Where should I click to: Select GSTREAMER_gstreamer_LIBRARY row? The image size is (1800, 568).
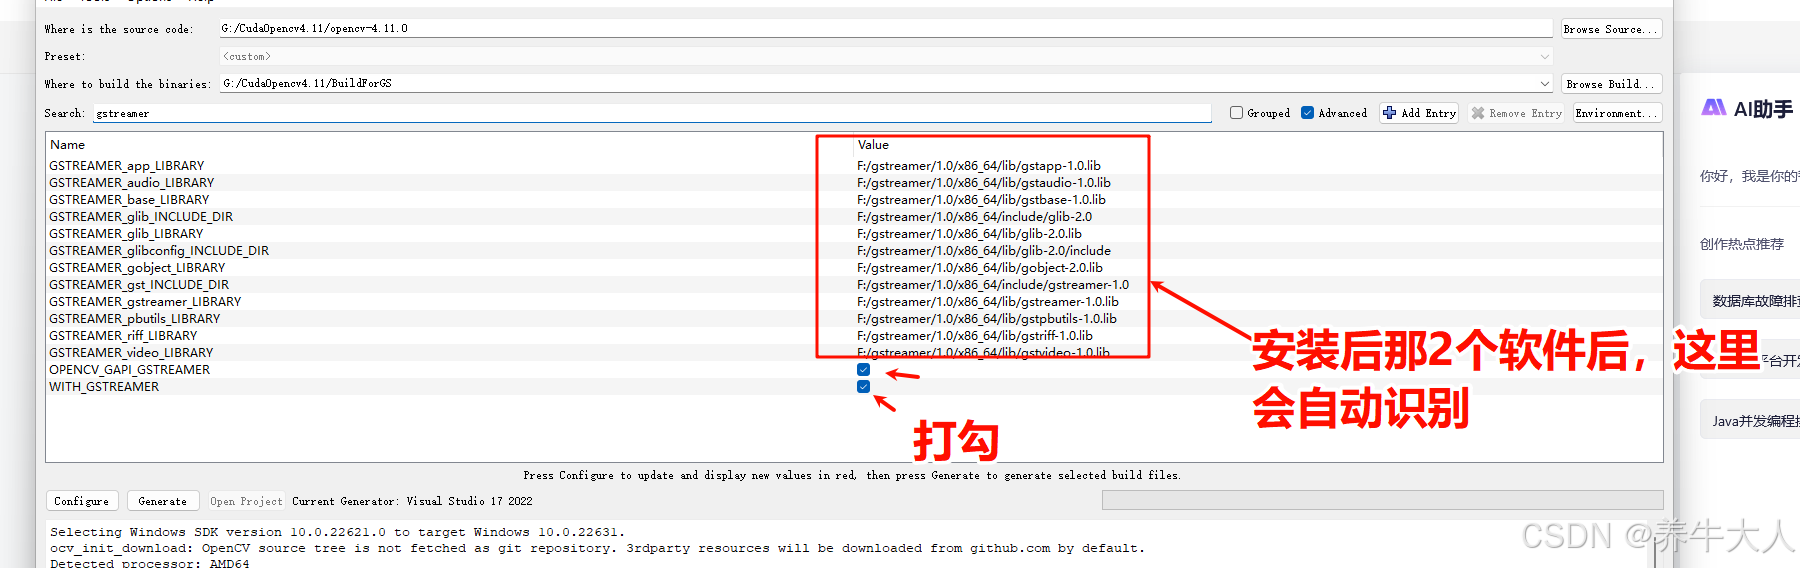click(854, 302)
